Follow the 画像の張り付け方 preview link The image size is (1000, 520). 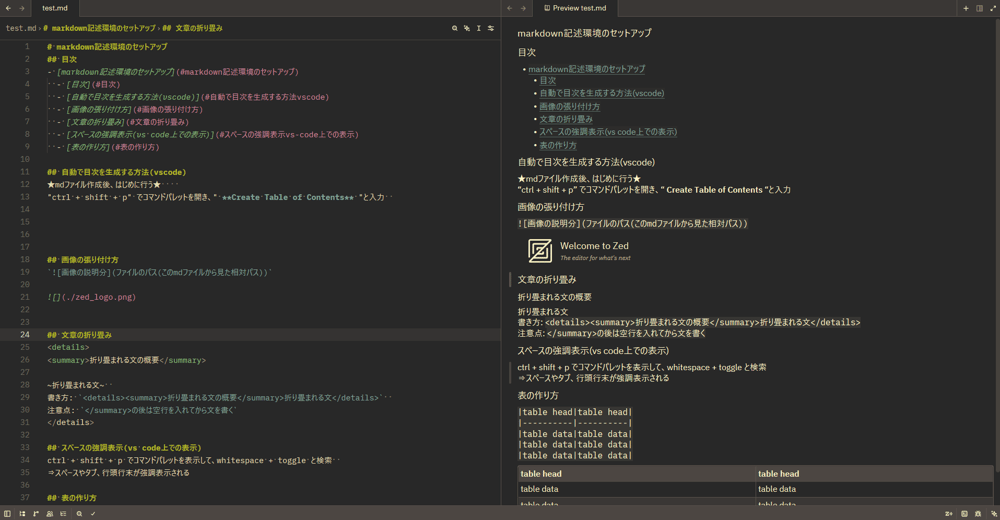pyautogui.click(x=570, y=107)
